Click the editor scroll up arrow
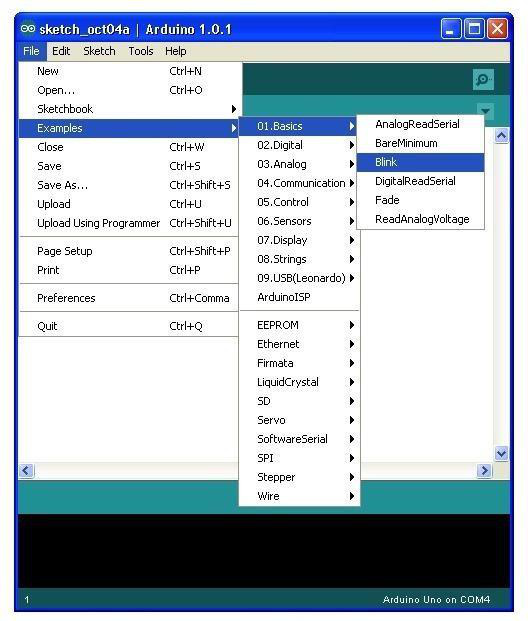528x621 pixels. pyautogui.click(x=501, y=136)
